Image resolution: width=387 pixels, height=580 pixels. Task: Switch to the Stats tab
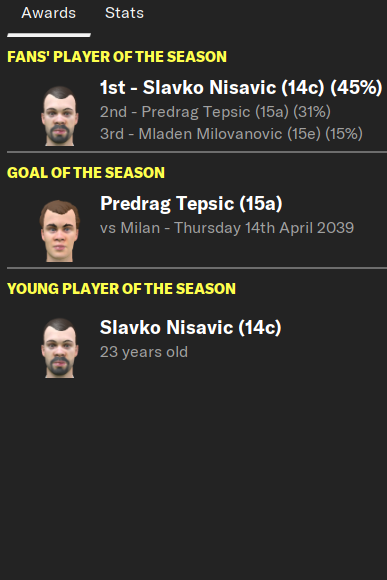[x=124, y=13]
